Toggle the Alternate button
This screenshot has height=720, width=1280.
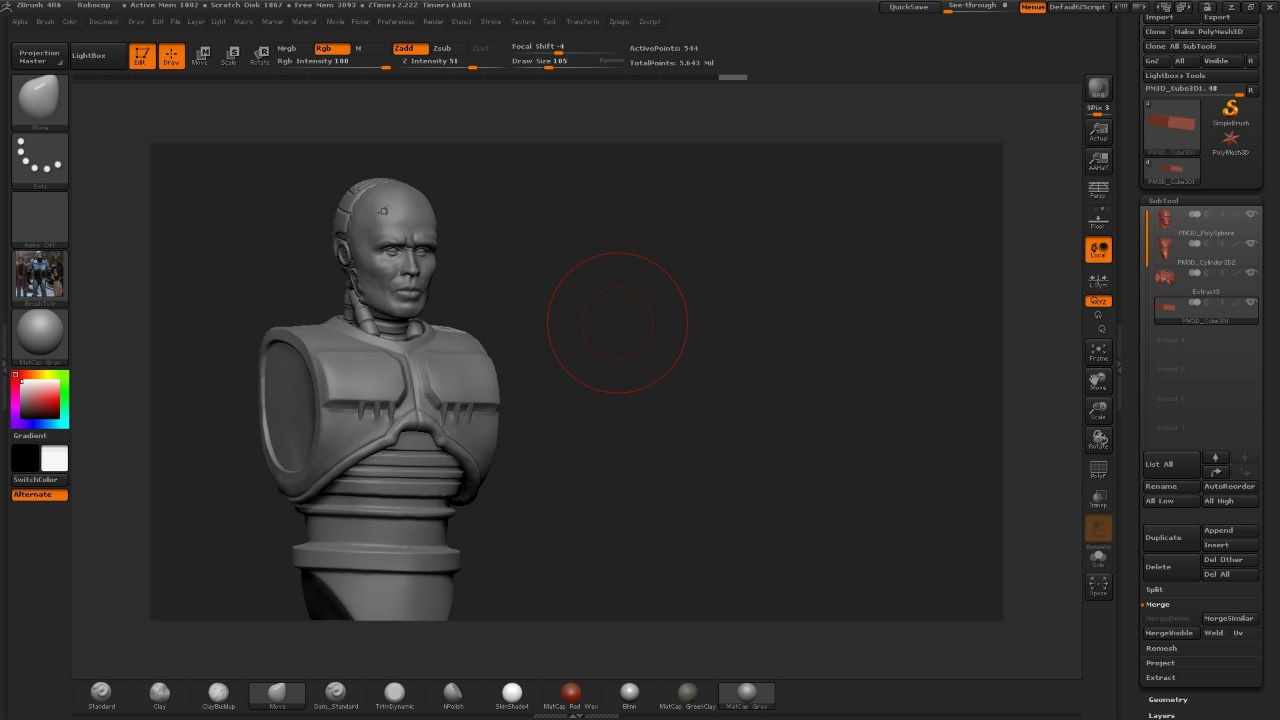40,495
